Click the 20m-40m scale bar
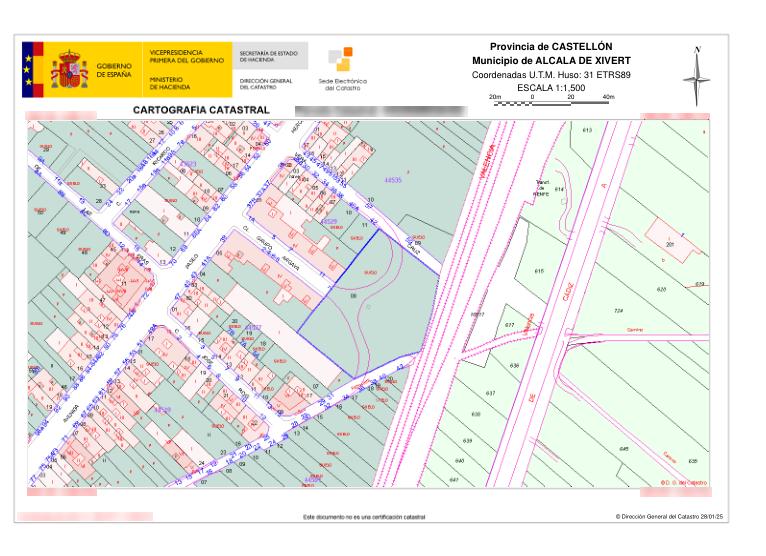Image resolution: width=766 pixels, height=556 pixels. click(552, 100)
